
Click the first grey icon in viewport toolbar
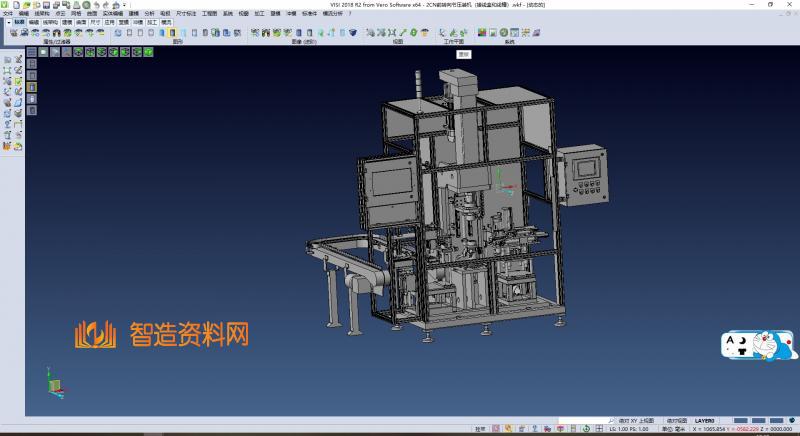point(32,52)
